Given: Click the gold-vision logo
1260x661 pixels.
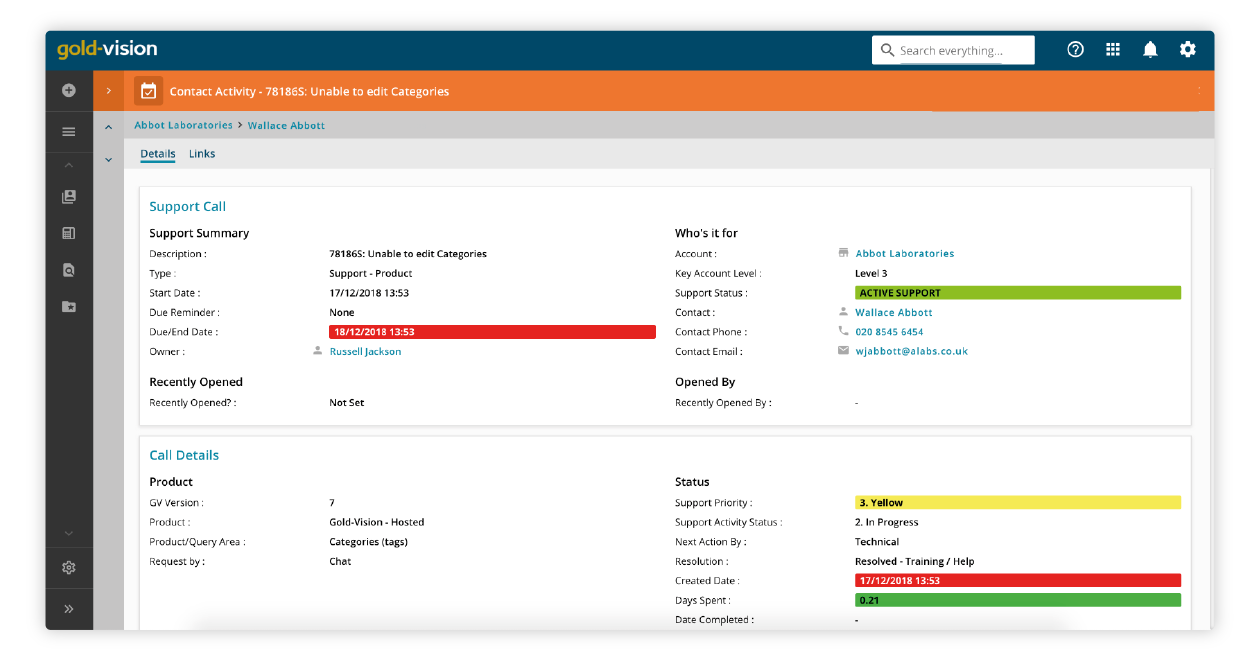Looking at the screenshot, I should [107, 49].
